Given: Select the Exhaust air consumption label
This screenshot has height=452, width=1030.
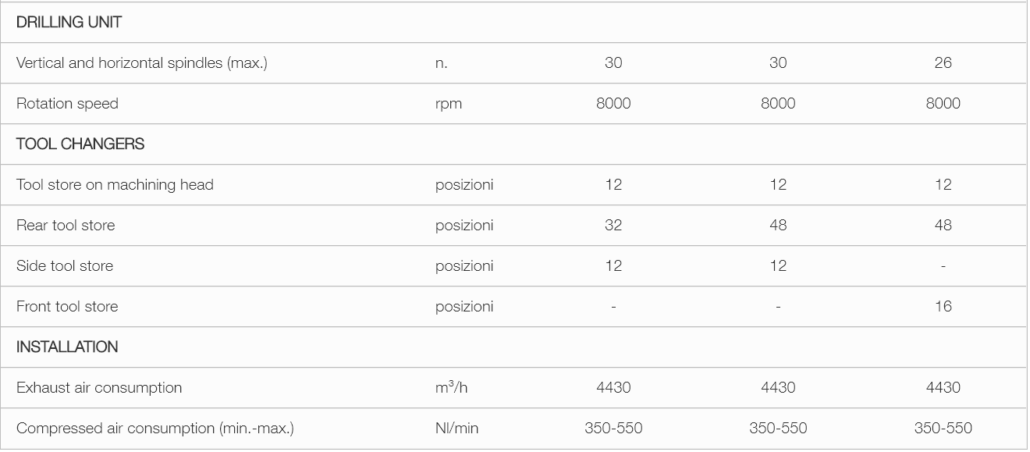Looking at the screenshot, I should click(x=99, y=388).
